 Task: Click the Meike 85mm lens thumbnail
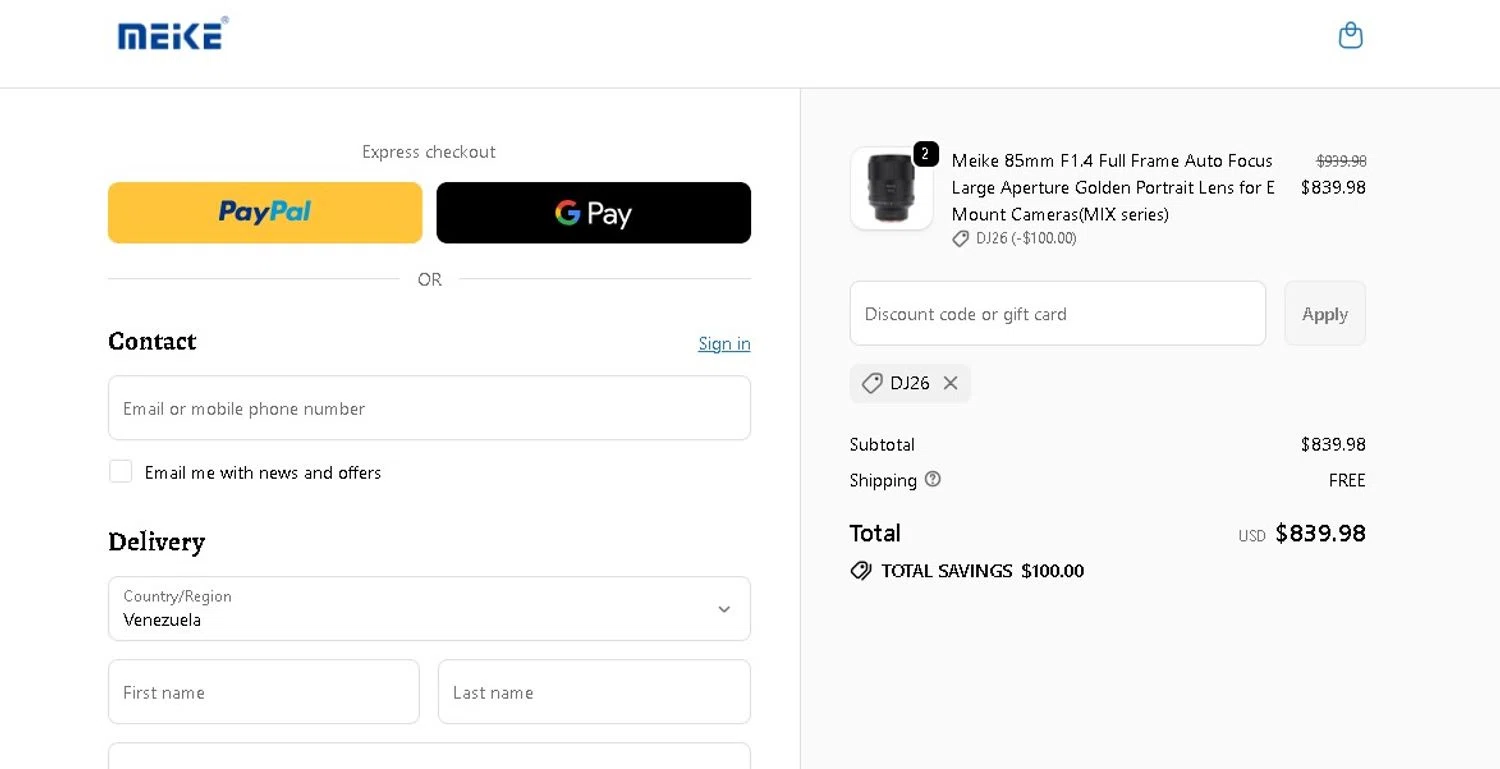point(891,189)
